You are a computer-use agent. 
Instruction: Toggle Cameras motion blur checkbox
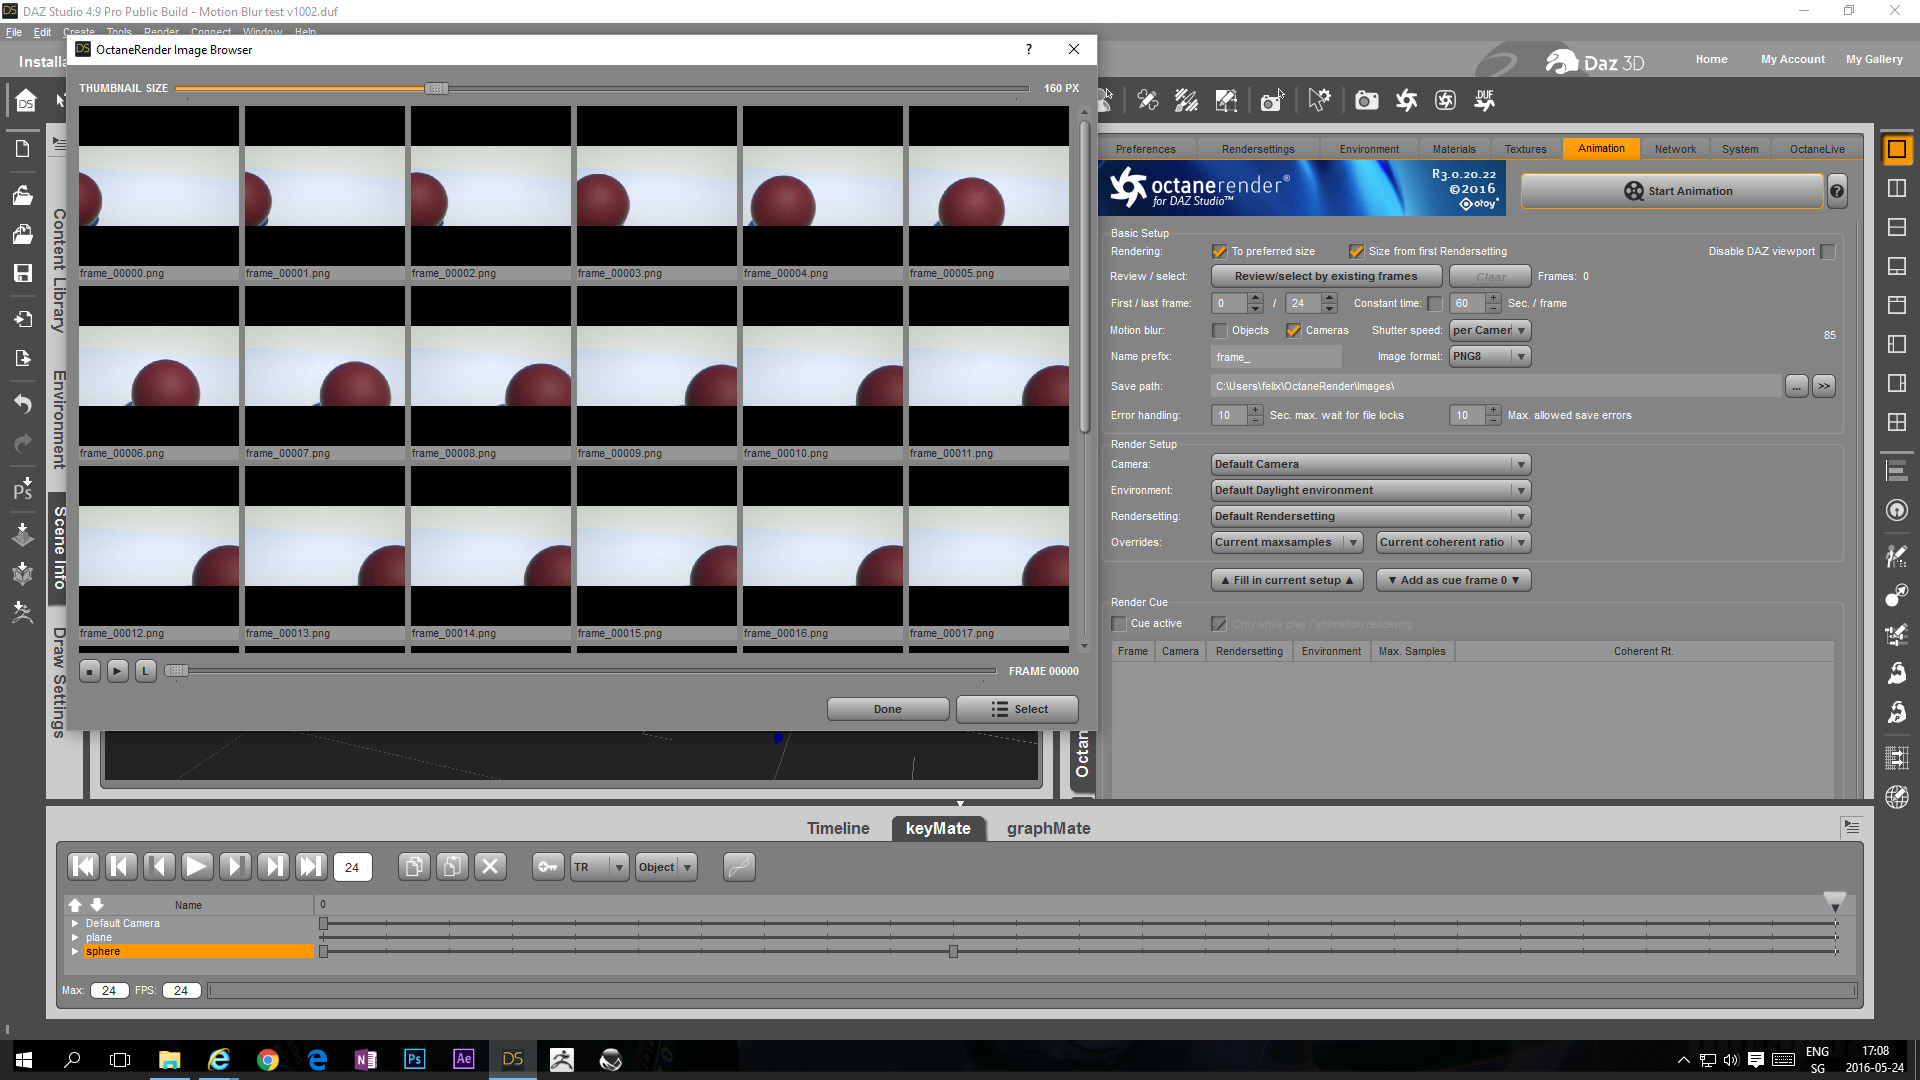click(1293, 331)
